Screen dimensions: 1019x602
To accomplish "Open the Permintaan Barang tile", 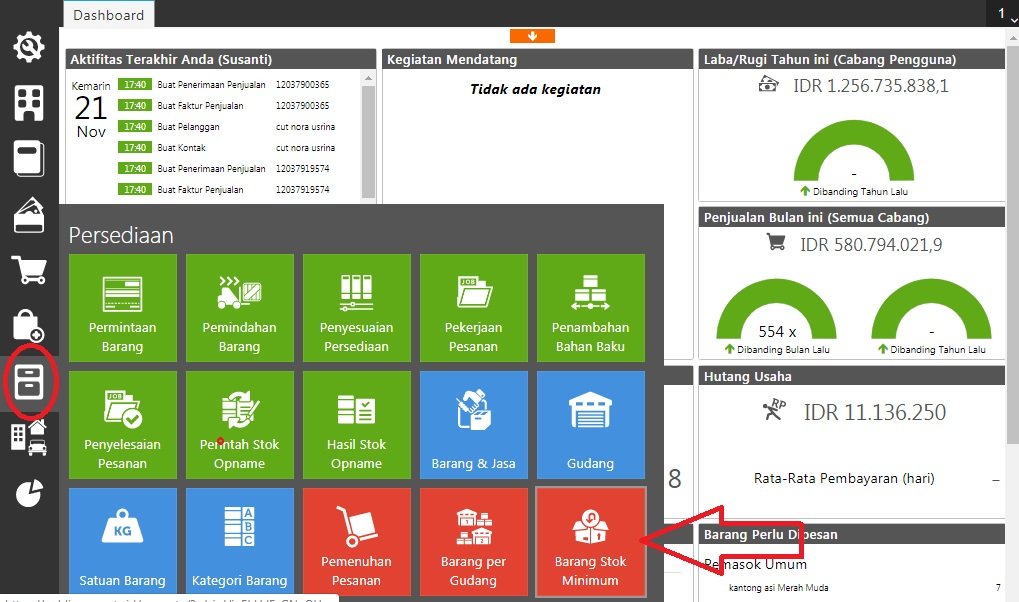I will (x=123, y=307).
